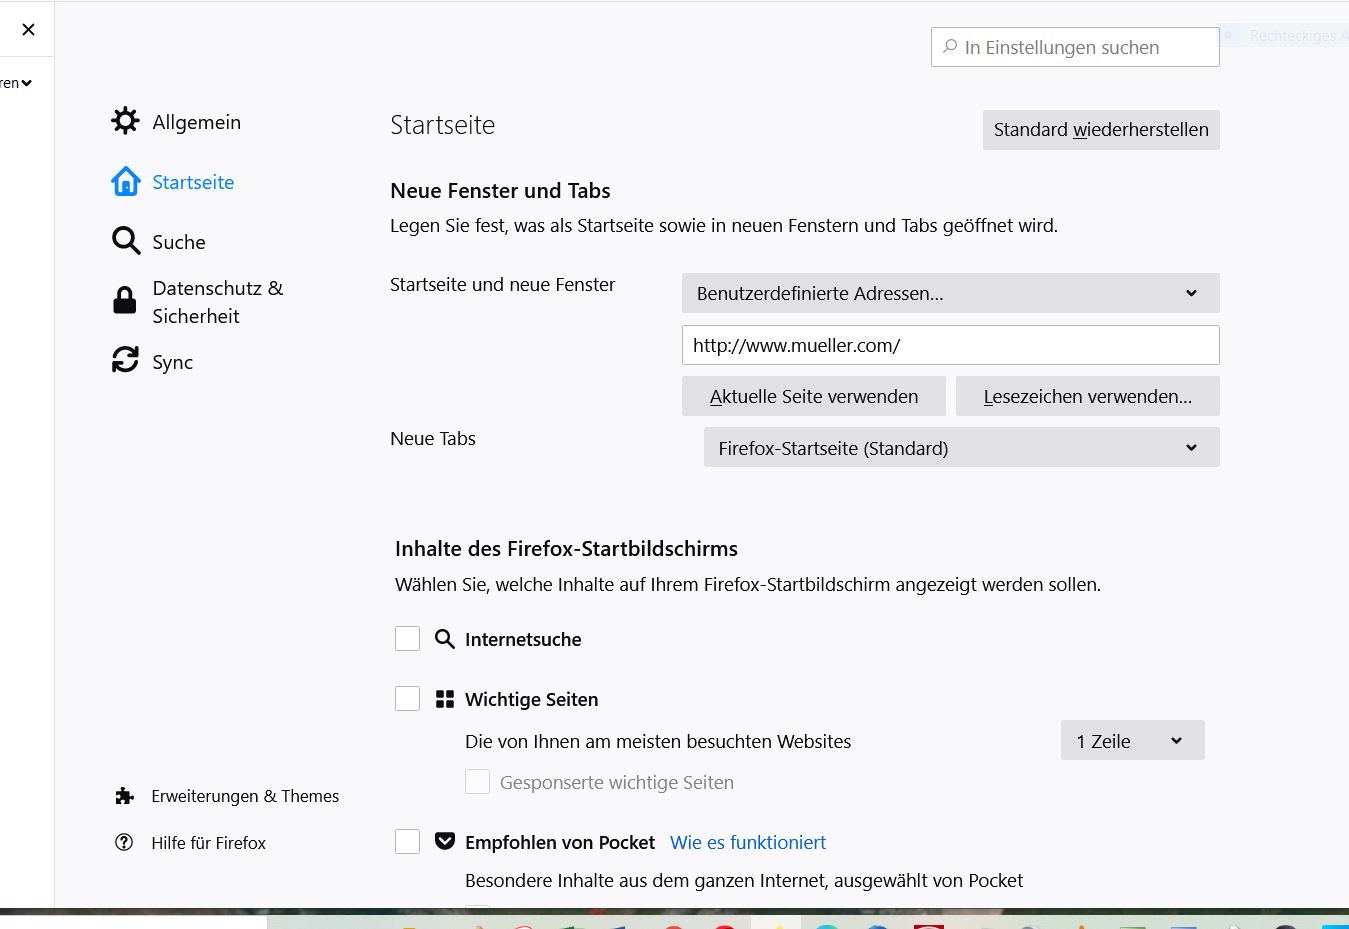Click the Datenschutz lock icon
1349x929 pixels.
pyautogui.click(x=125, y=301)
